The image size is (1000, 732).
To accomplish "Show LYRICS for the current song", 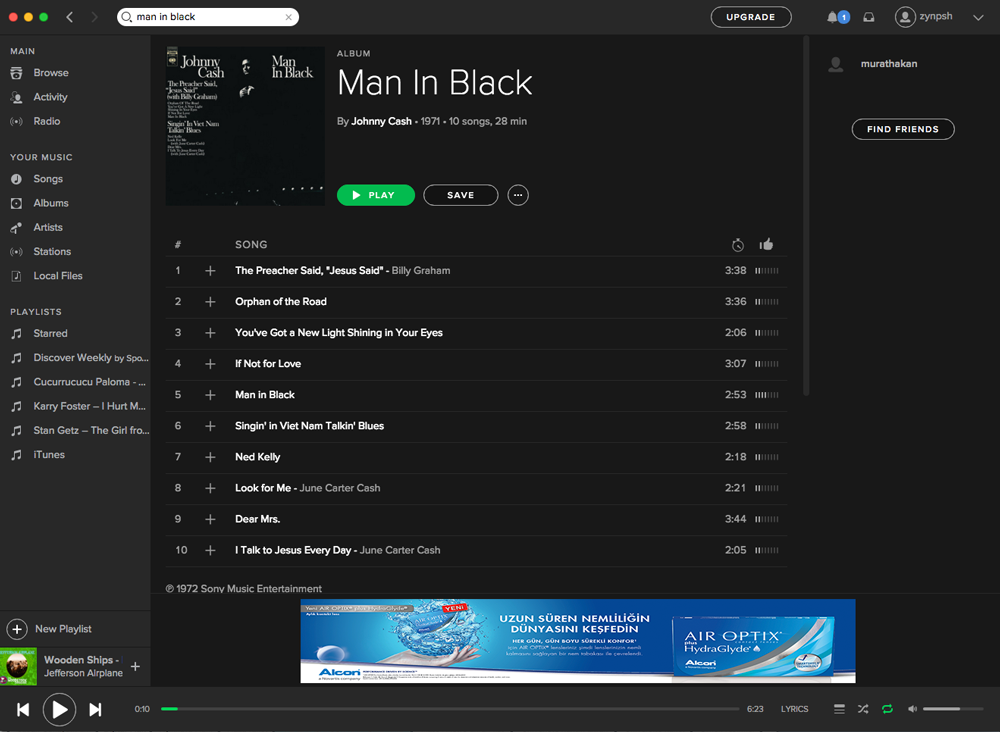I will 795,709.
